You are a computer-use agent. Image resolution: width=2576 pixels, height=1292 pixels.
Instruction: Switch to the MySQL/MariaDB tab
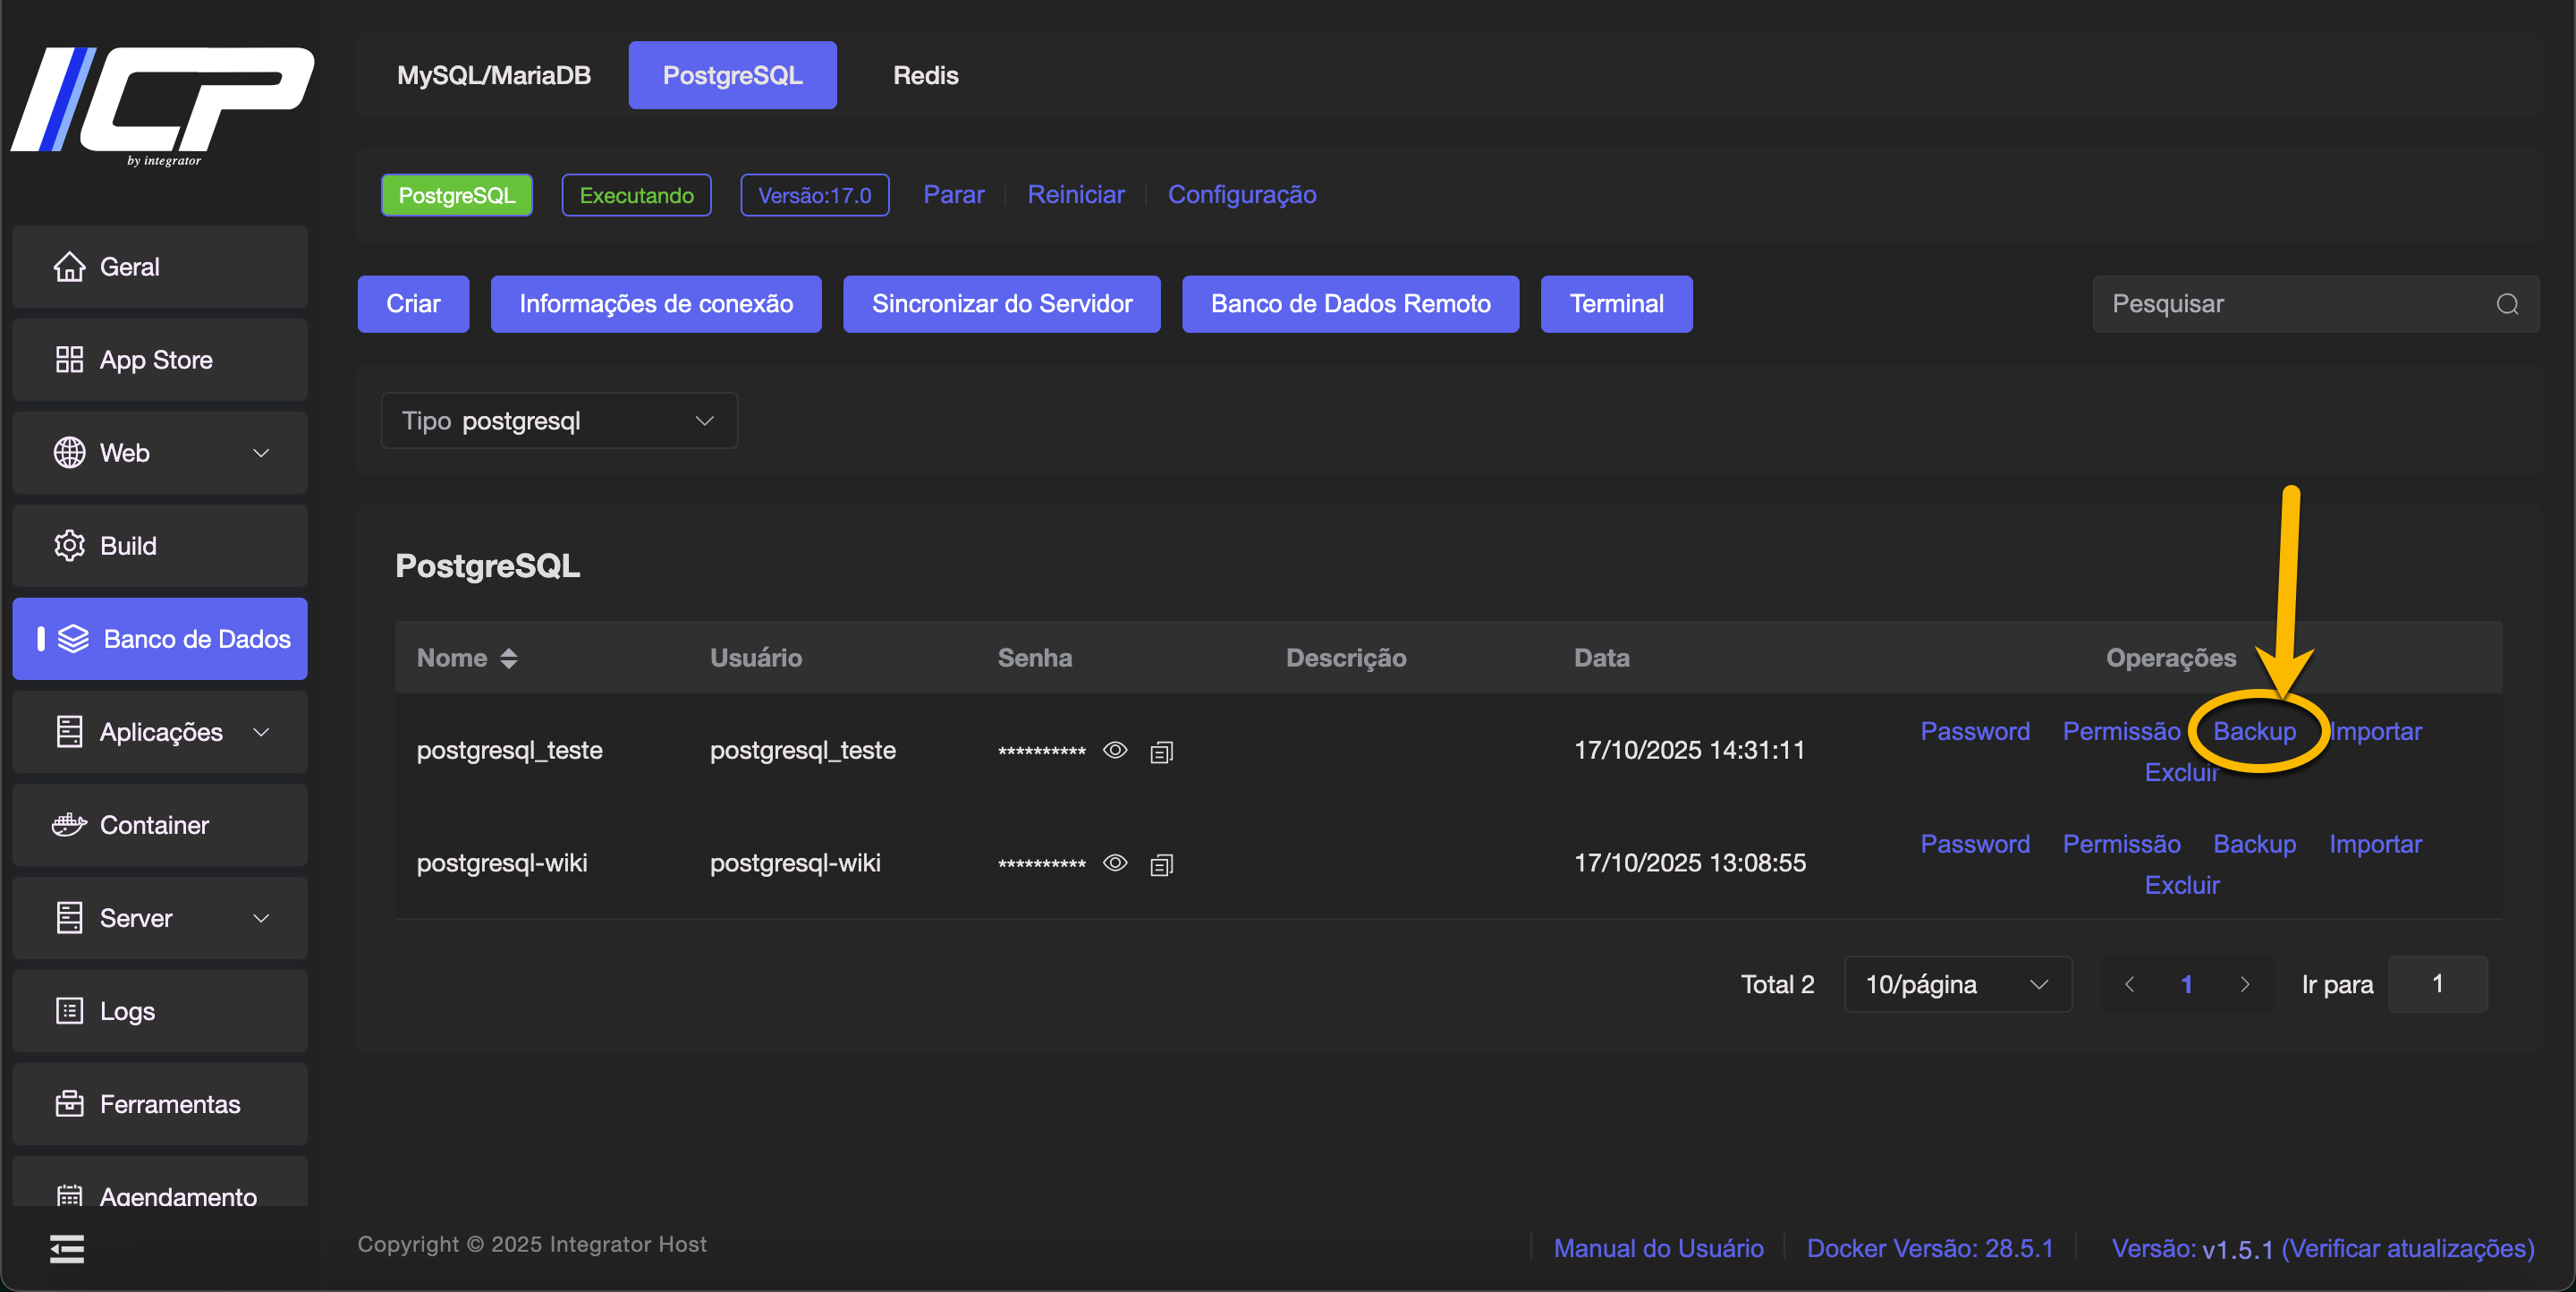tap(493, 75)
